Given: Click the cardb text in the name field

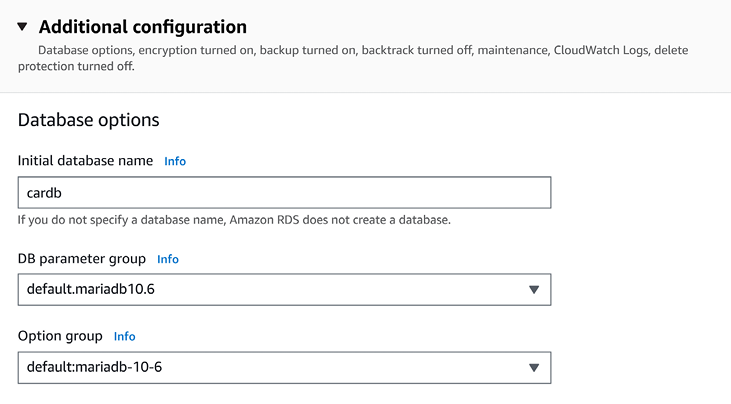Looking at the screenshot, I should (x=46, y=192).
